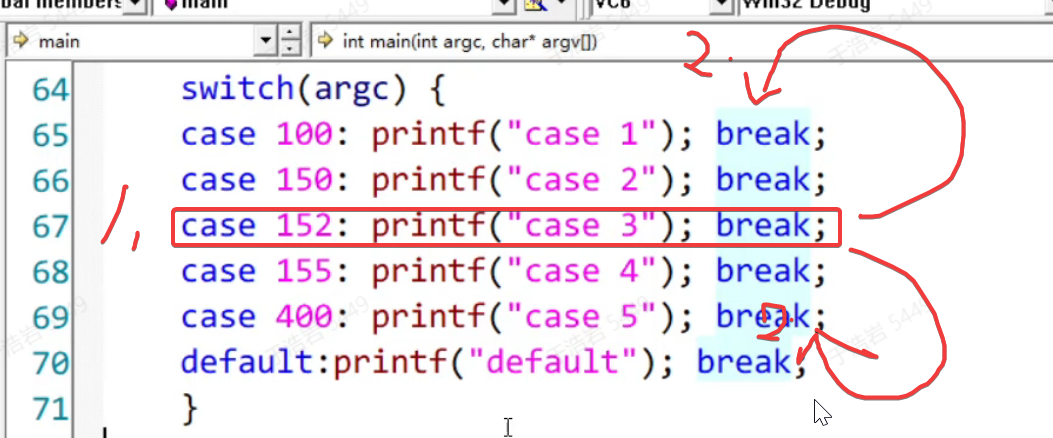Click the closing brace on line 71
This screenshot has width=1053, height=438.
[x=190, y=408]
